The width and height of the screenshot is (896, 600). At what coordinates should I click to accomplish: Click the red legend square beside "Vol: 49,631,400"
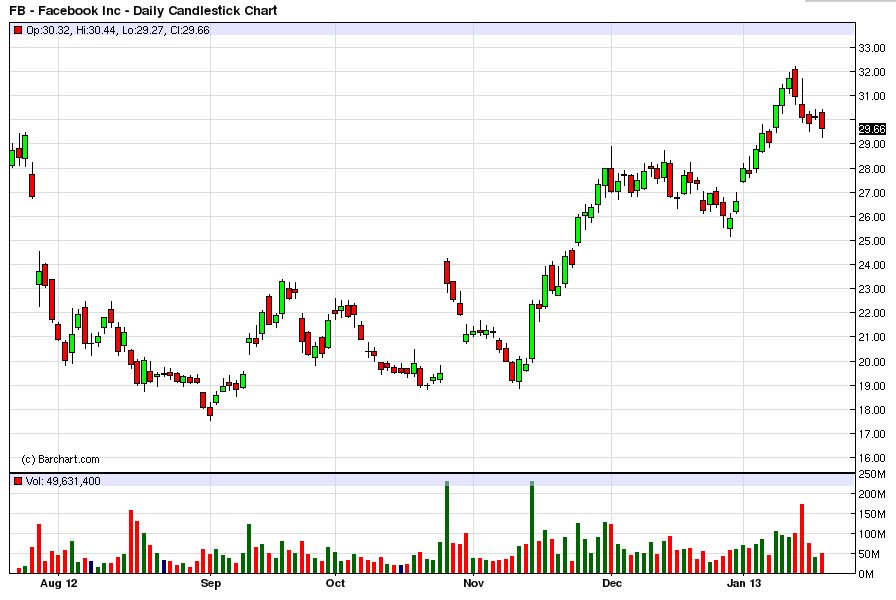pyautogui.click(x=18, y=481)
